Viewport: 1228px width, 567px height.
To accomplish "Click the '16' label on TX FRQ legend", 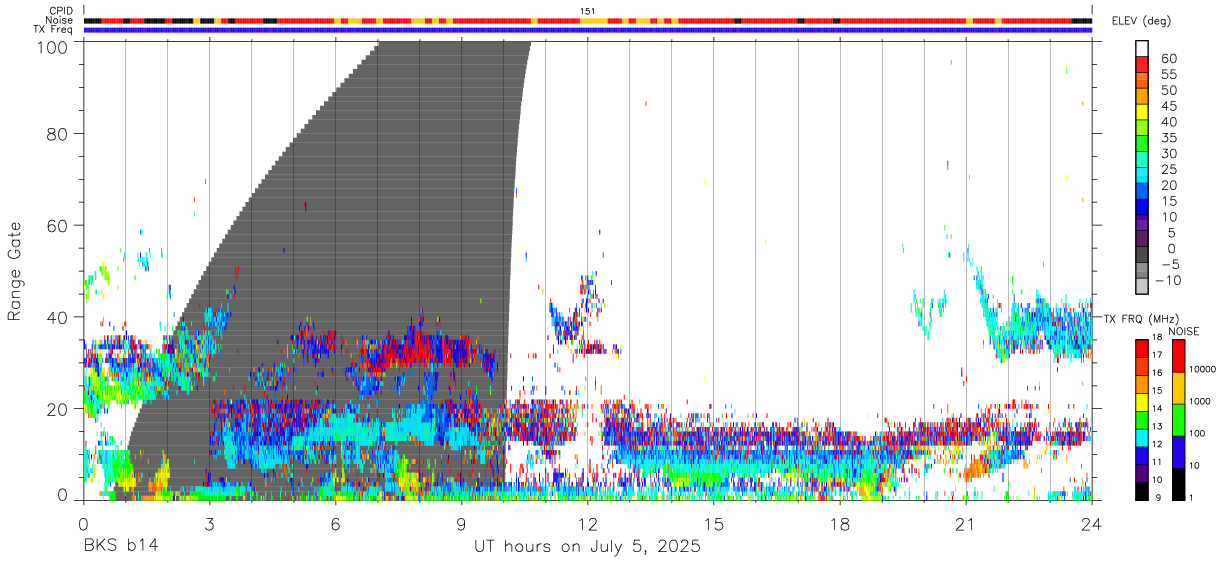I will pos(1157,373).
